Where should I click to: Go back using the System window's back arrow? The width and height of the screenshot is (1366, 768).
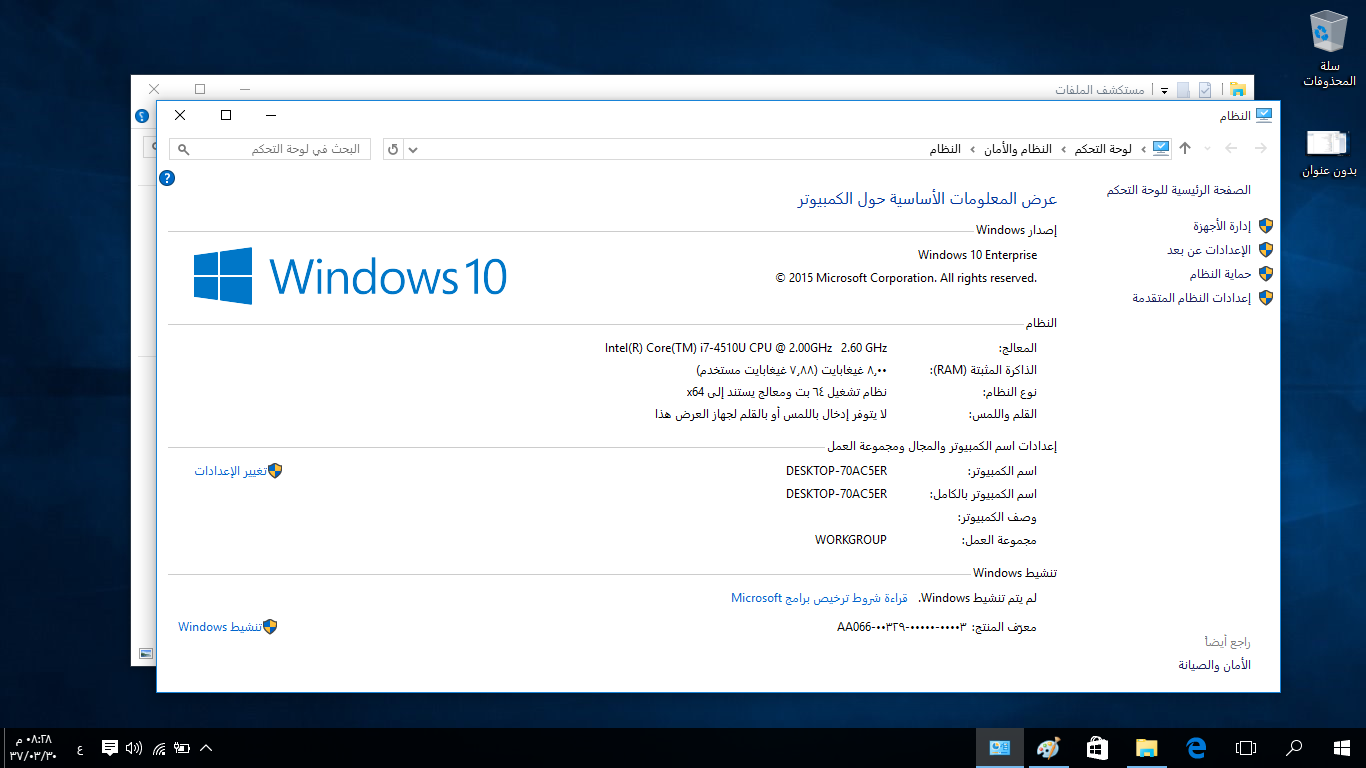[1260, 149]
